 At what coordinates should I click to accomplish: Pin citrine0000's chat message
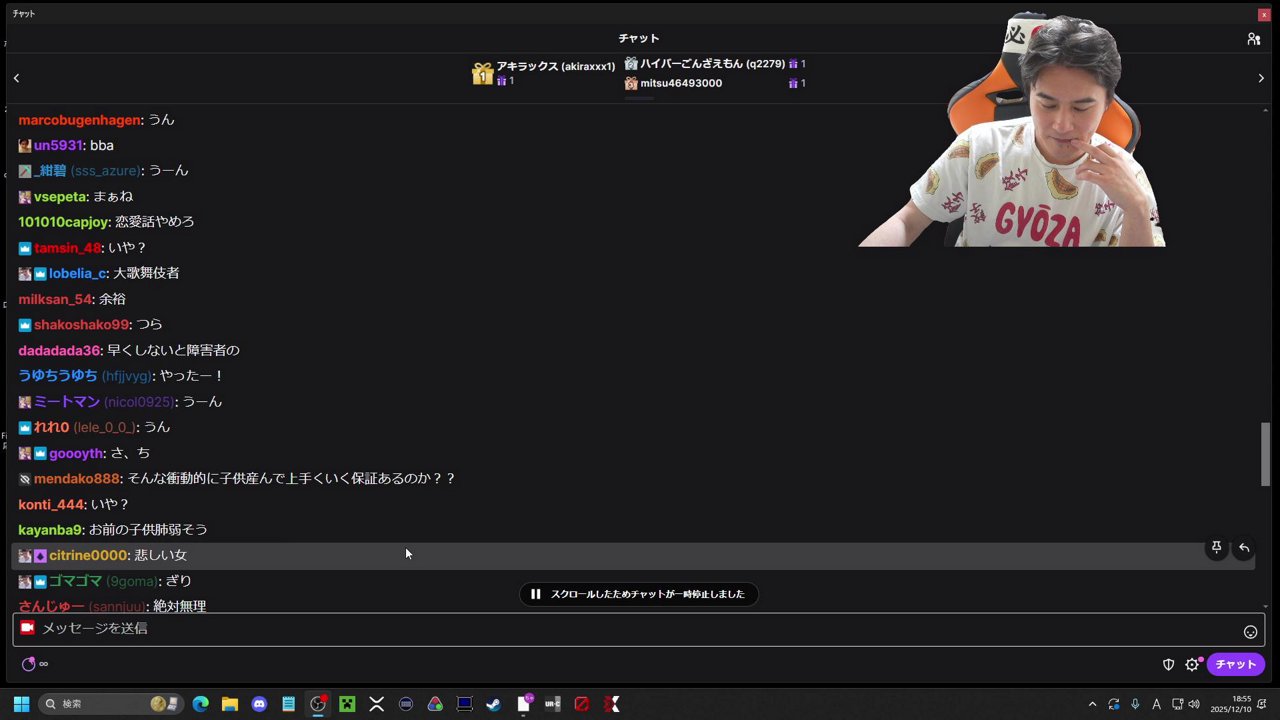[x=1216, y=547]
